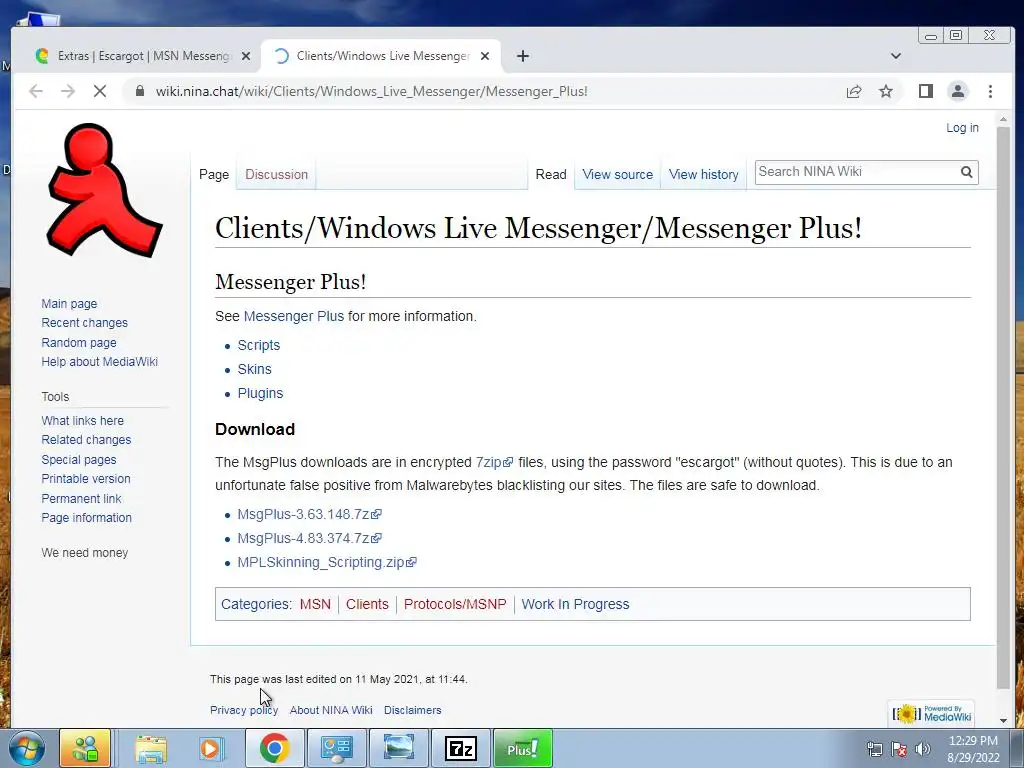Click the Log in link
The height and width of the screenshot is (768, 1024).
962,127
